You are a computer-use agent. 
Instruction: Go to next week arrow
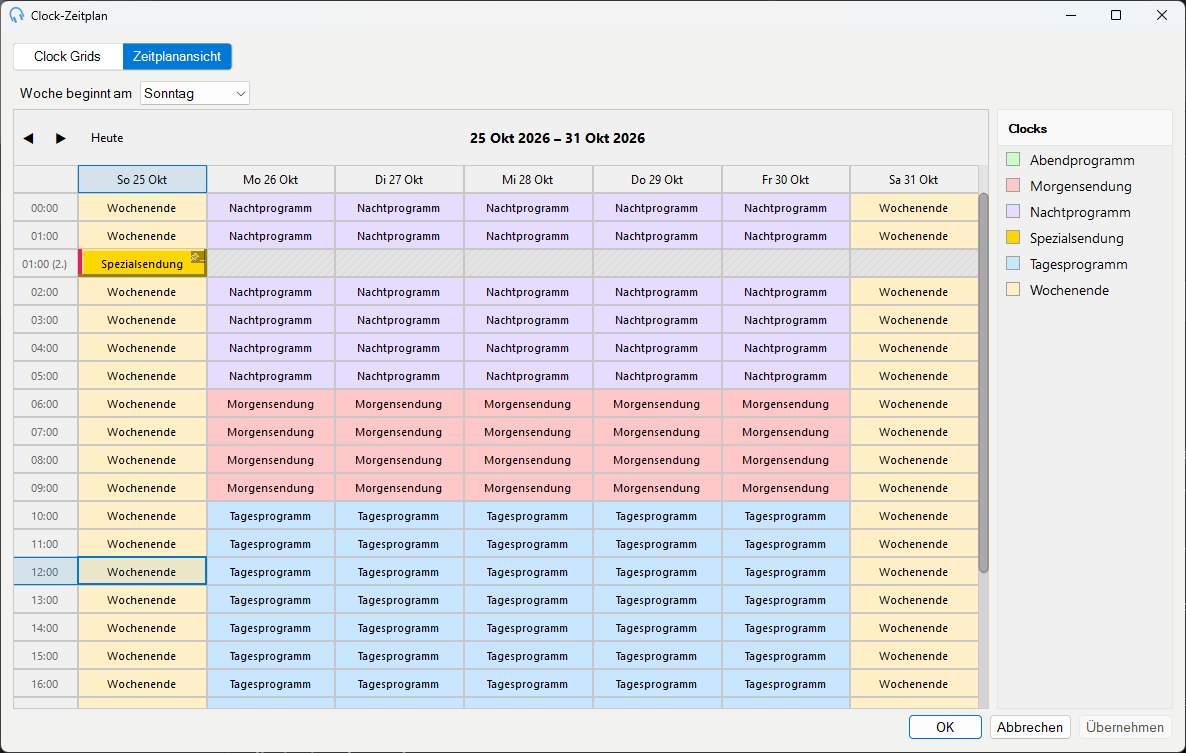coord(61,138)
